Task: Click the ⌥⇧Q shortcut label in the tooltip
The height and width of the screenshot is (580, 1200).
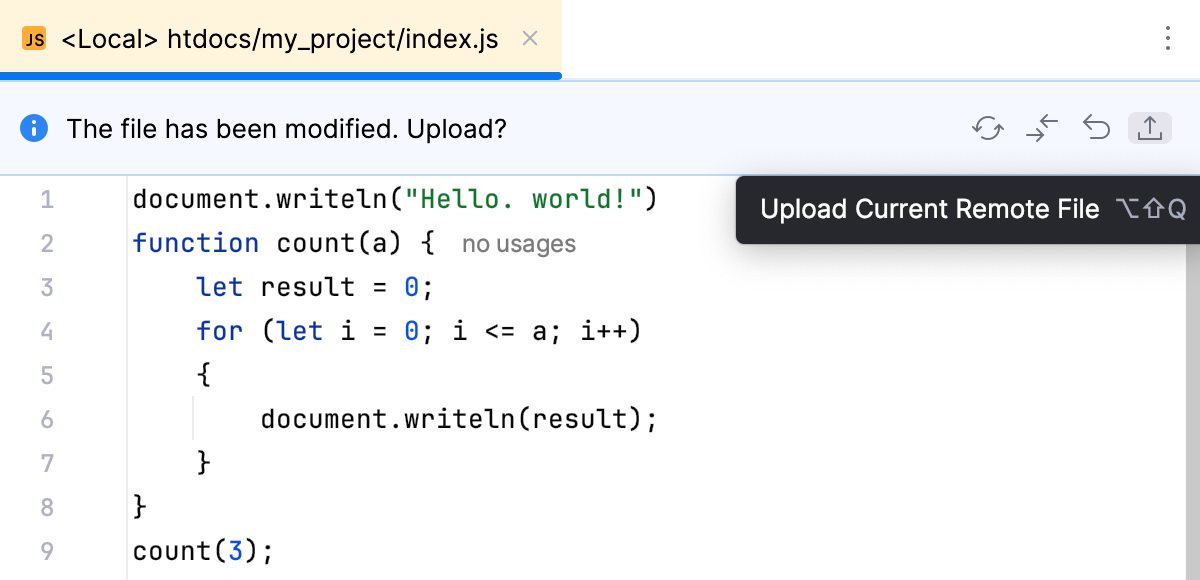Action: click(x=1149, y=209)
